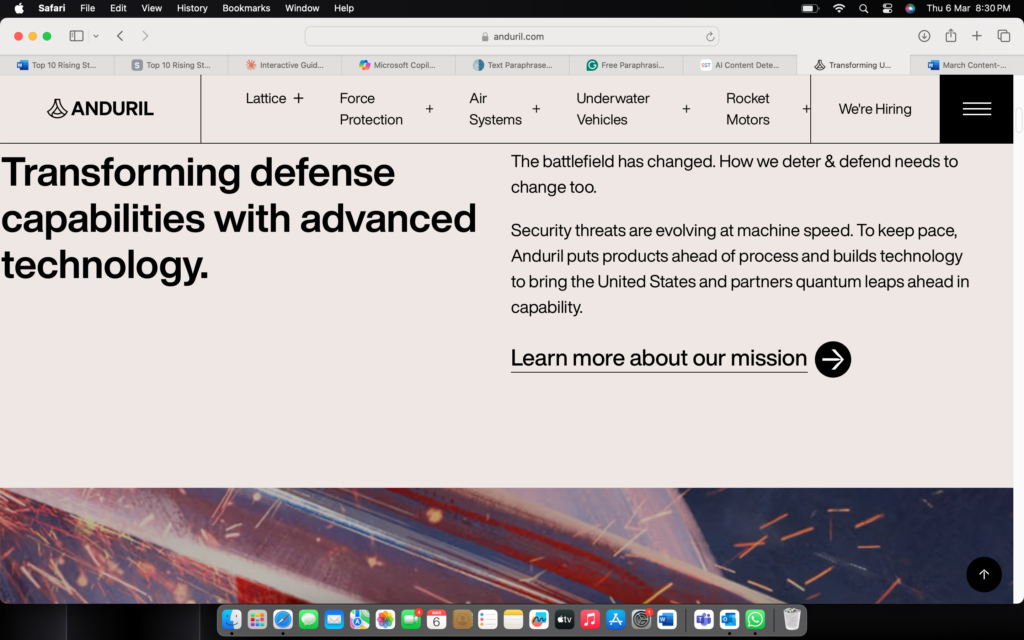The image size is (1024, 640).
Task: Click the anduril.com address bar
Action: [512, 36]
